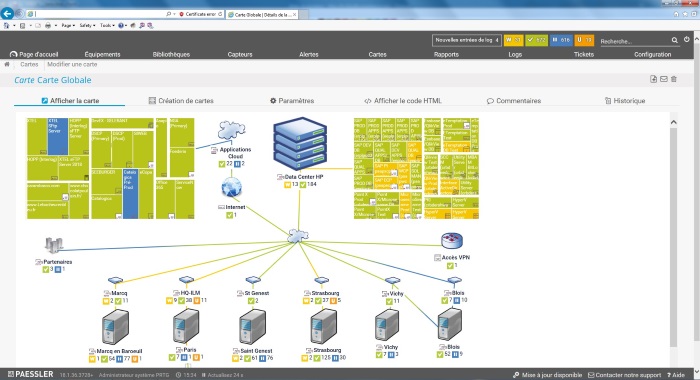Open the browser Page dropdown menu
The image size is (700, 380).
pos(68,25)
